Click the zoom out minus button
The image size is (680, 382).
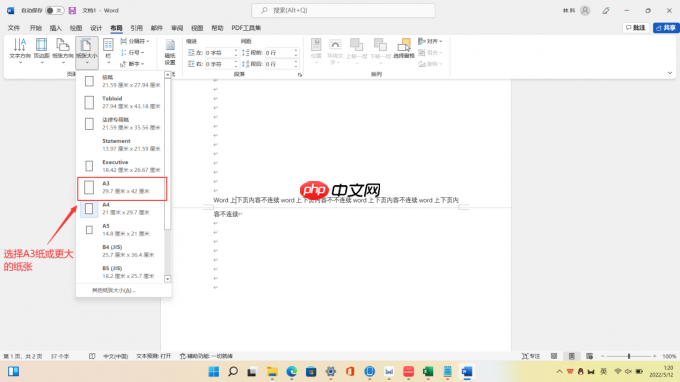tap(602, 356)
